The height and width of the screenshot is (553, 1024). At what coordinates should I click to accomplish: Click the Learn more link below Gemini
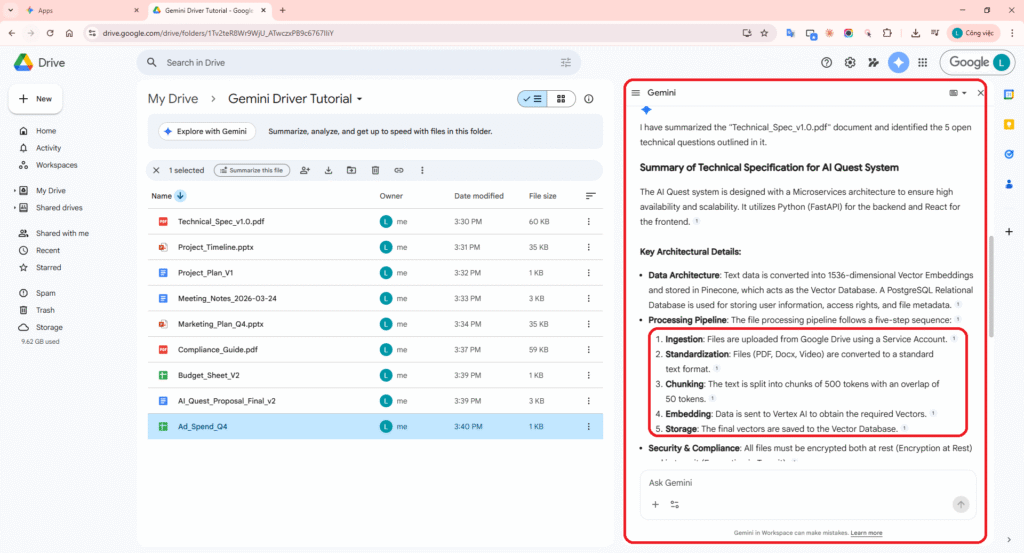click(866, 533)
